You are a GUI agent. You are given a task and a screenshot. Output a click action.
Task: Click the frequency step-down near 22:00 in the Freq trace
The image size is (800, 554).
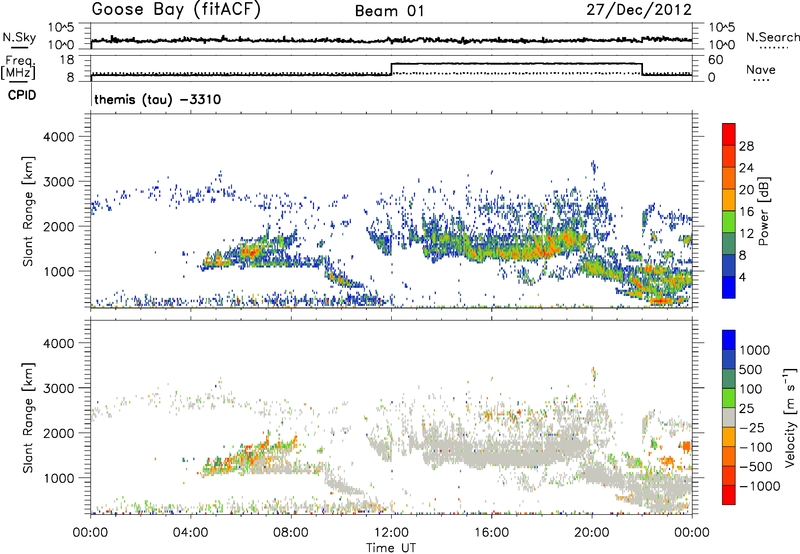click(642, 69)
